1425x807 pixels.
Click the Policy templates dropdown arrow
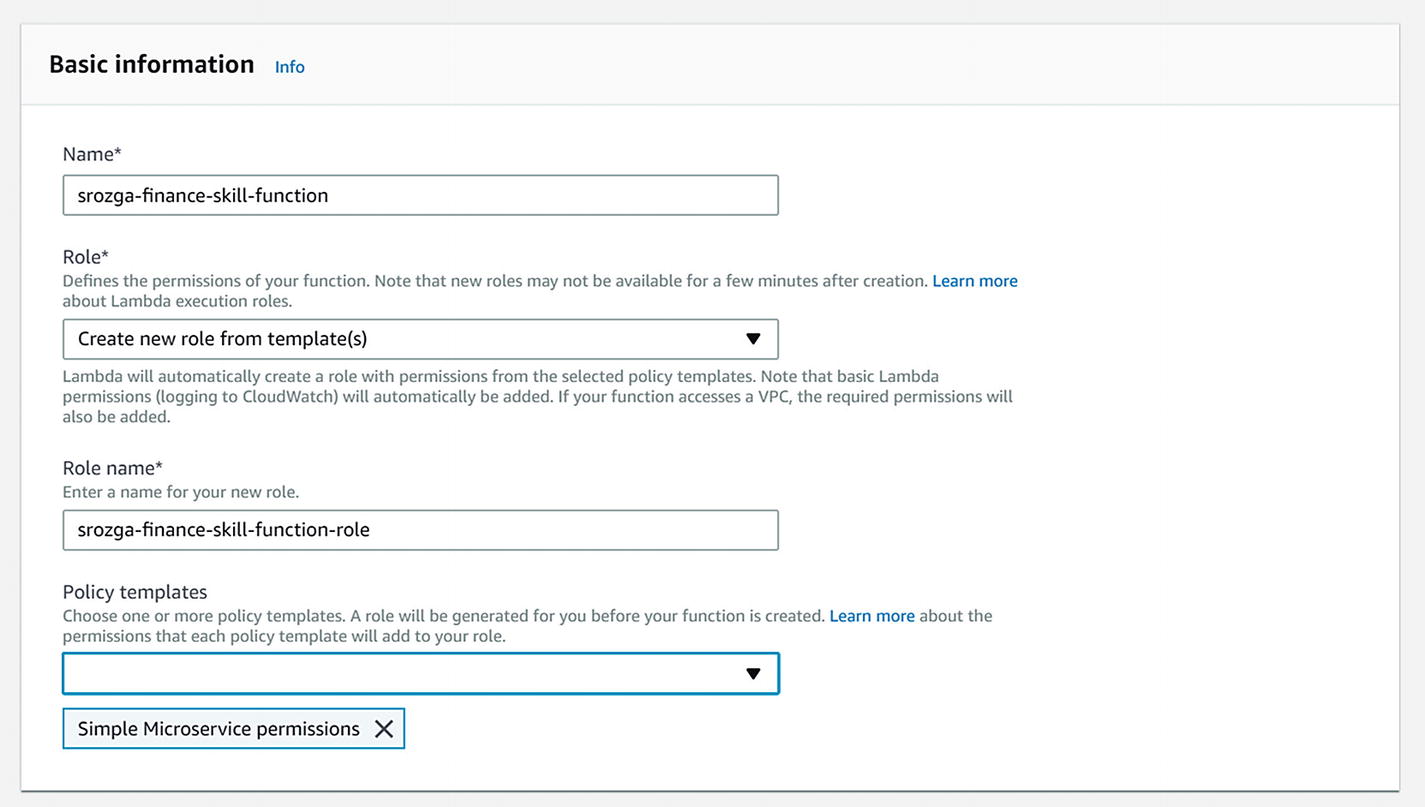coord(753,674)
